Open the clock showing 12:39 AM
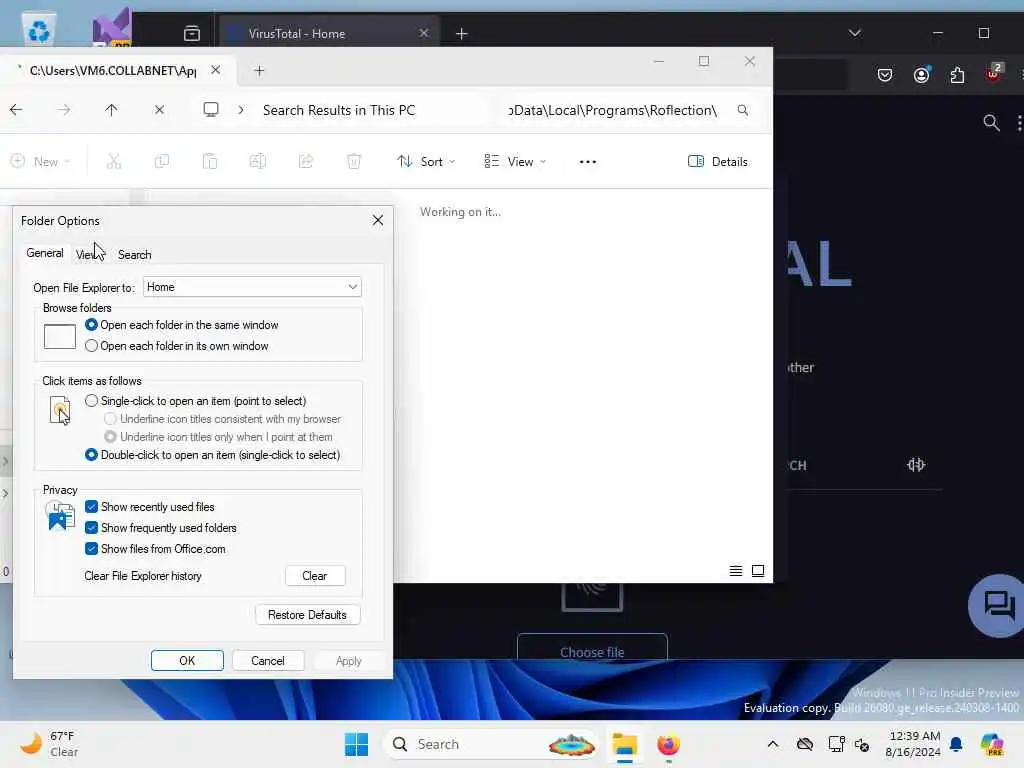Screen dimensions: 1024x768 coord(912,744)
